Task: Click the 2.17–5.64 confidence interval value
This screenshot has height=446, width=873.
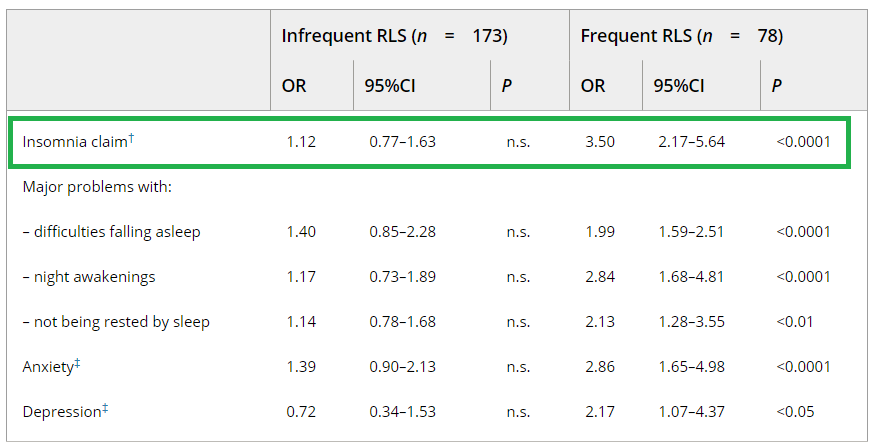Action: 691,142
